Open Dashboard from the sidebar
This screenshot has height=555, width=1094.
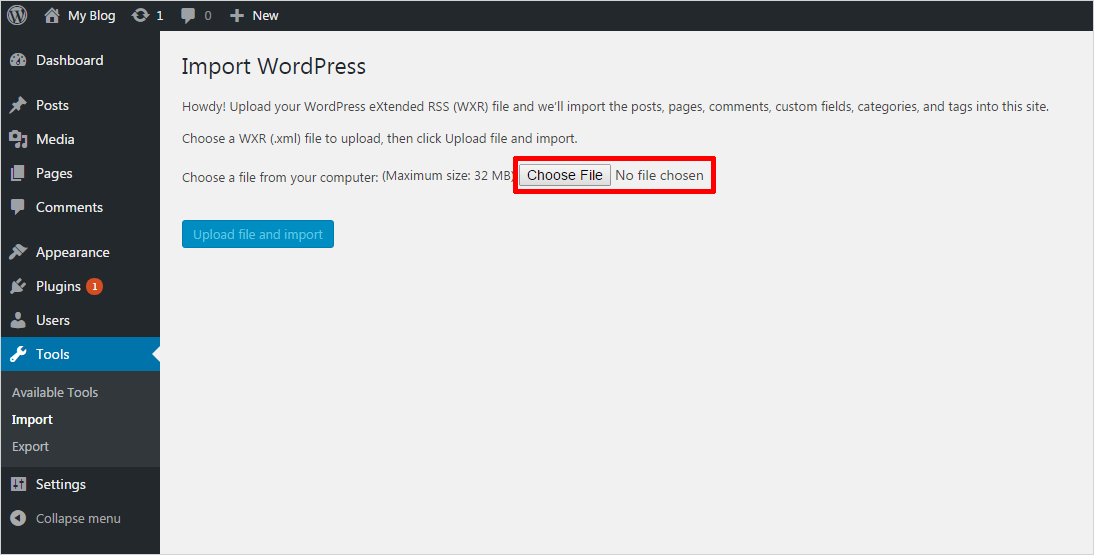[69, 60]
